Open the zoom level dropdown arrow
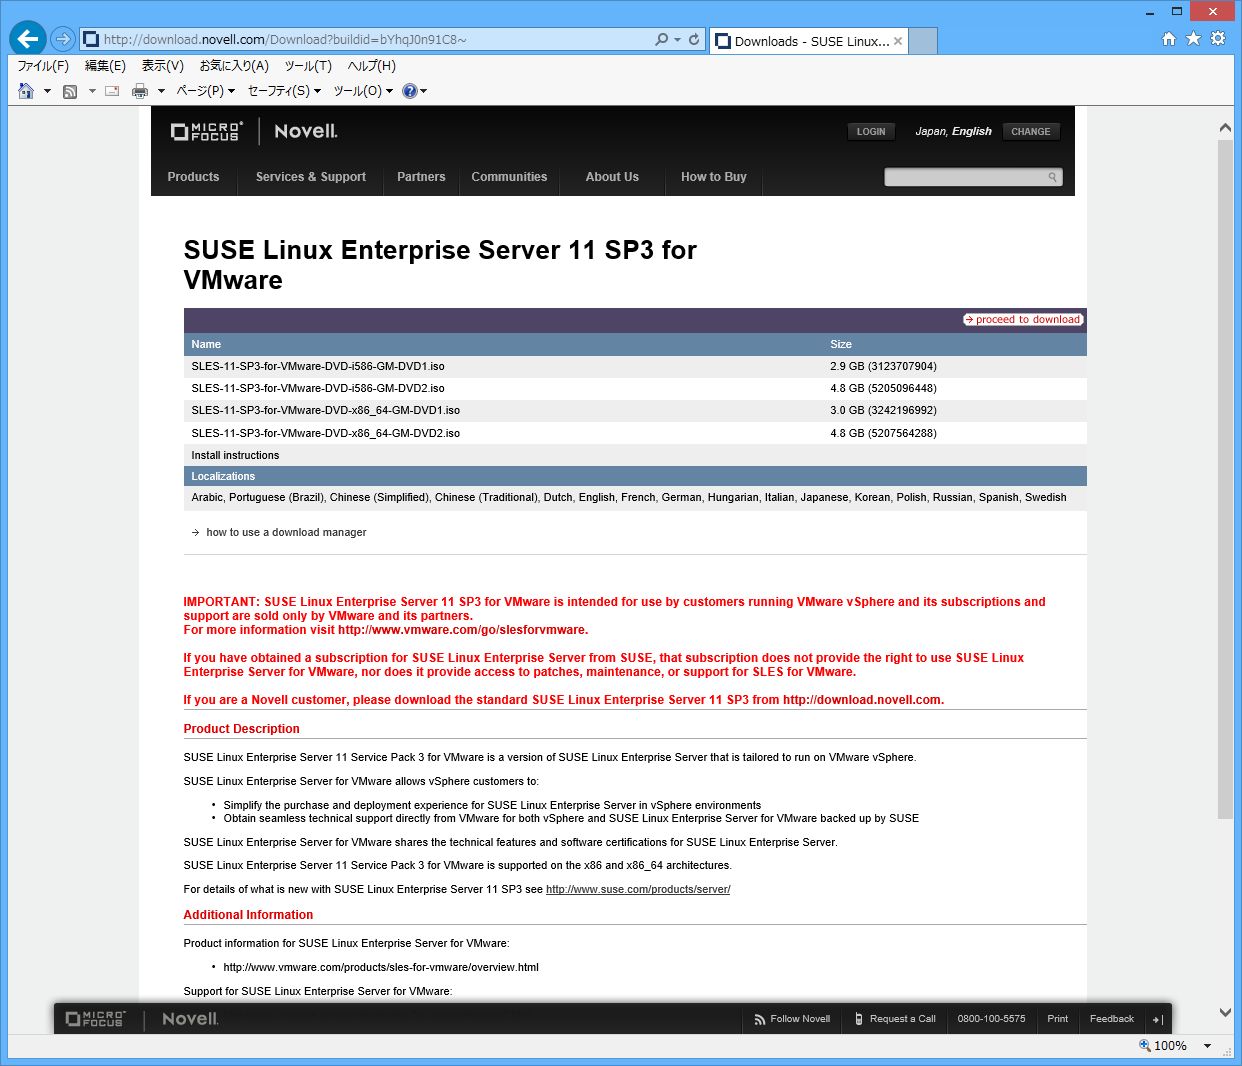Screen dimensions: 1242x1066 [x=1207, y=1046]
